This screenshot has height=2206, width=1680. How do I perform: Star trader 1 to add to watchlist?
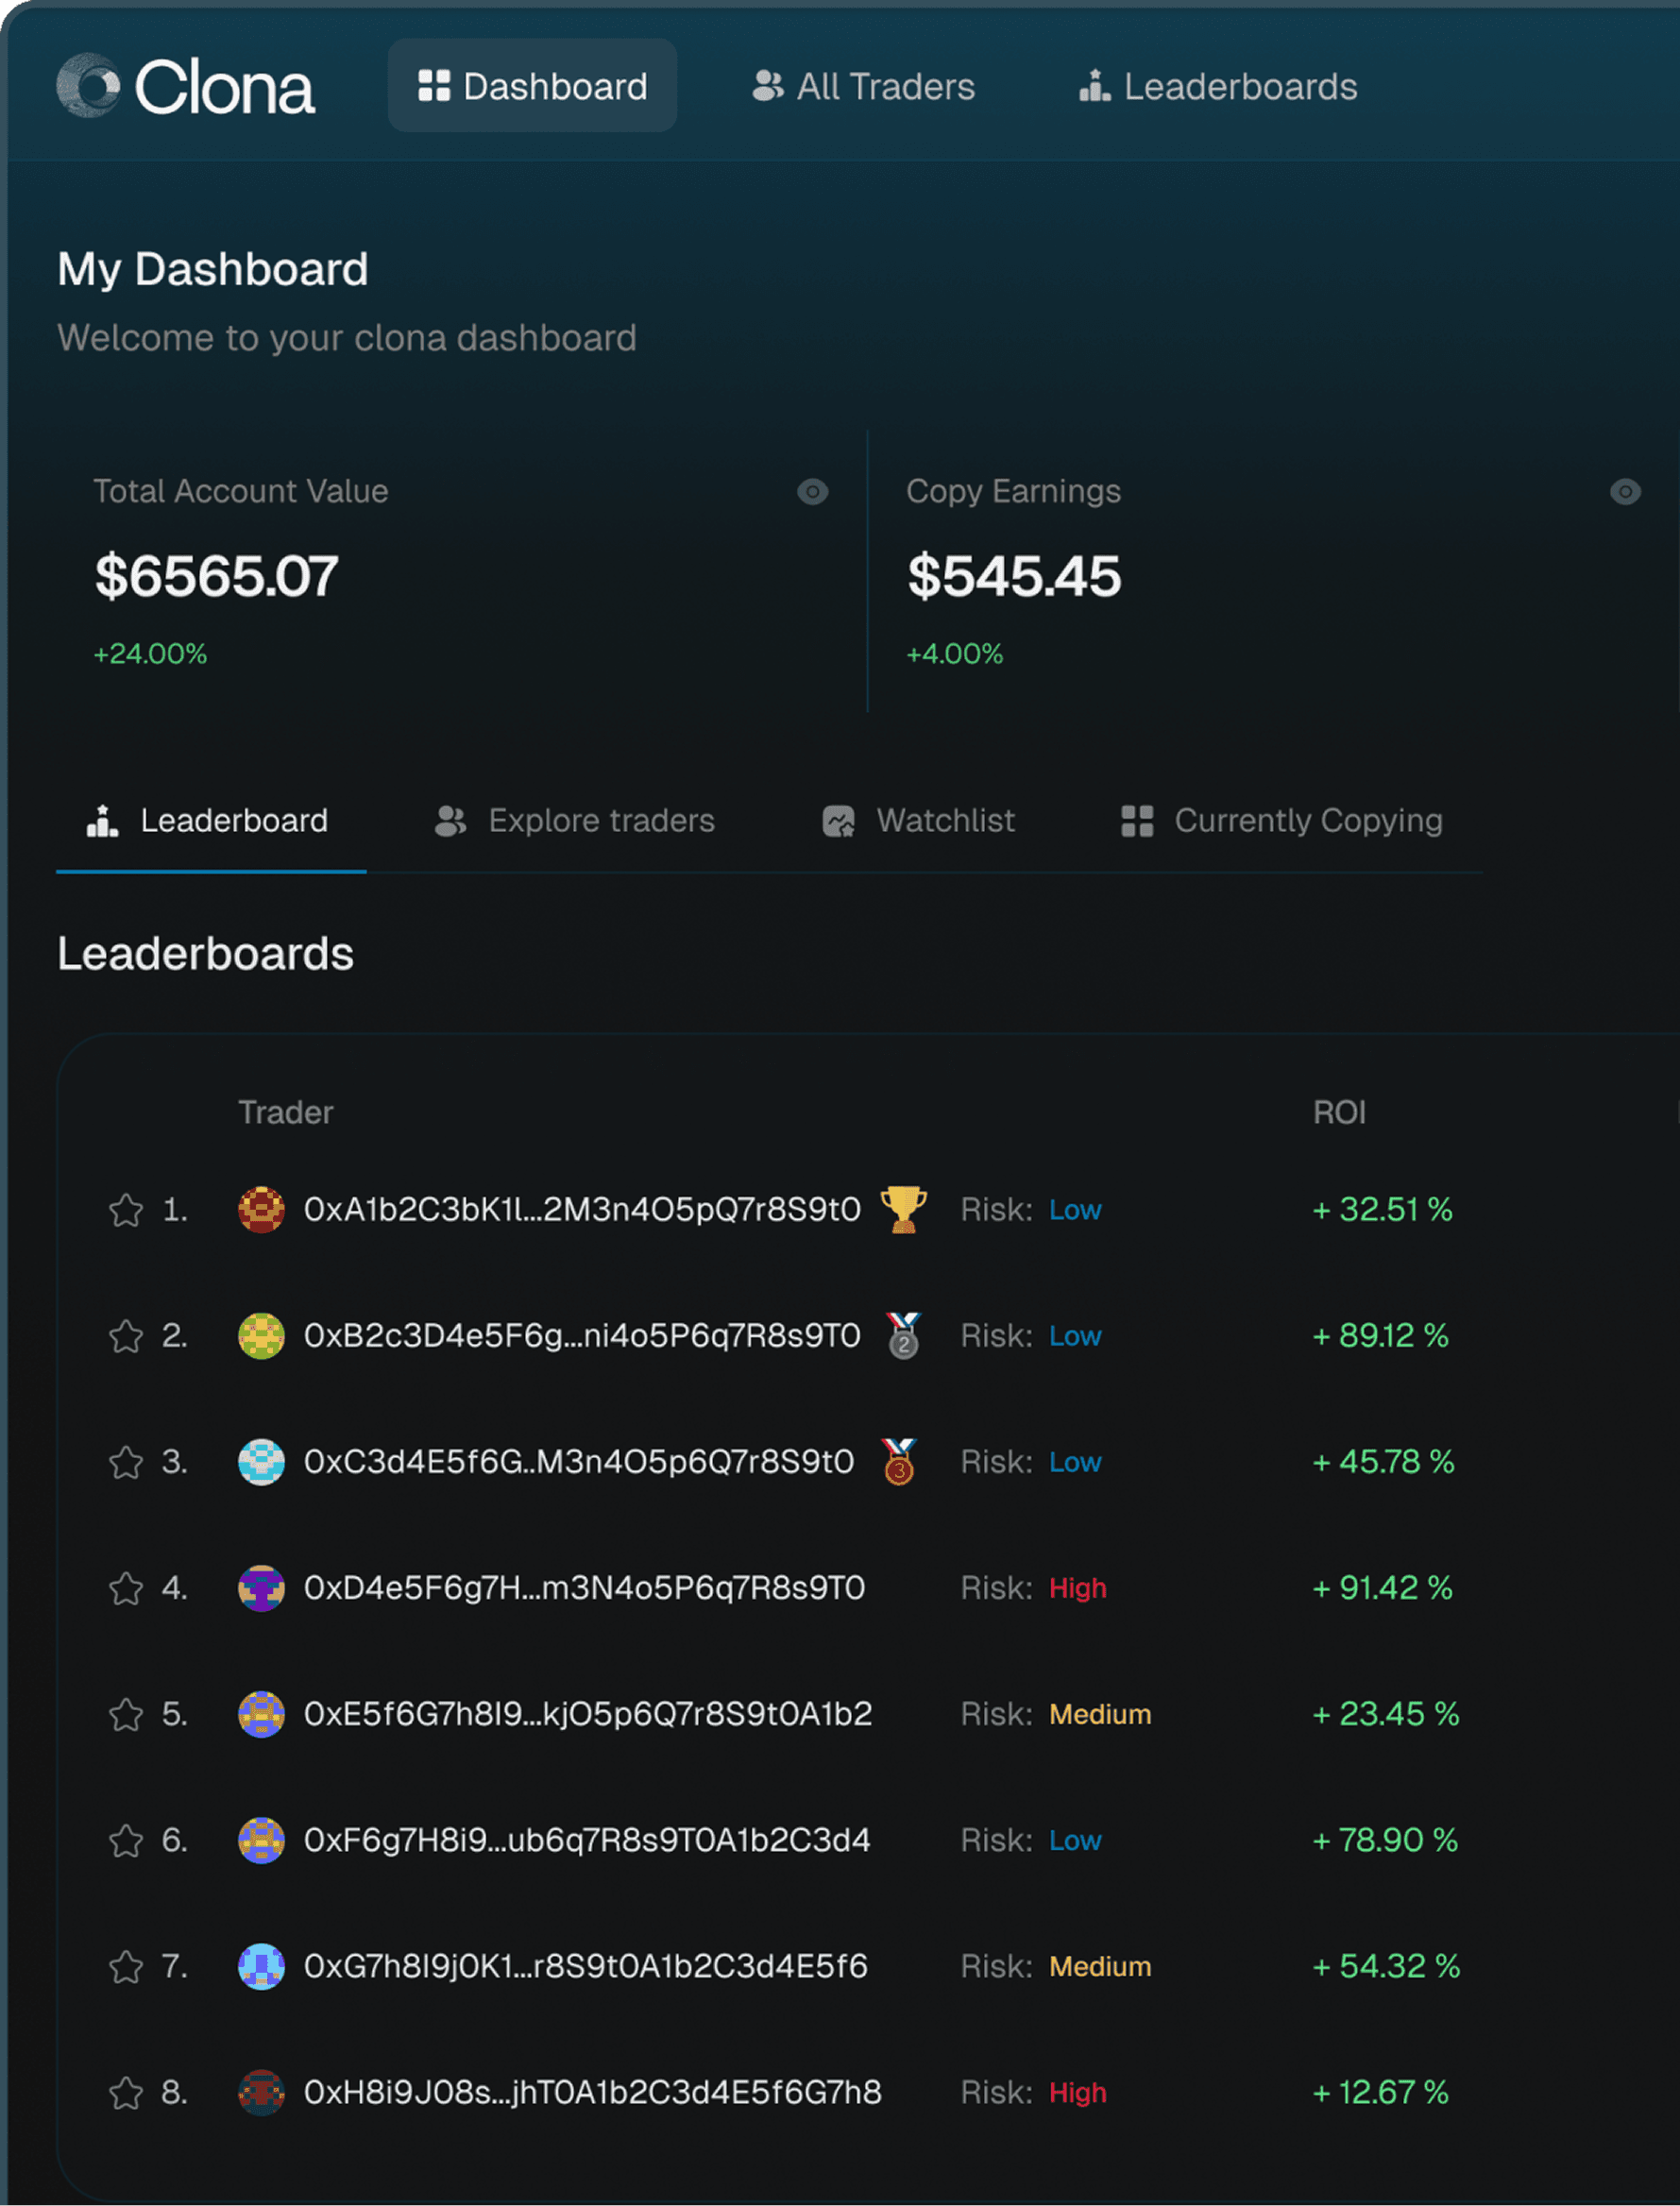126,1210
